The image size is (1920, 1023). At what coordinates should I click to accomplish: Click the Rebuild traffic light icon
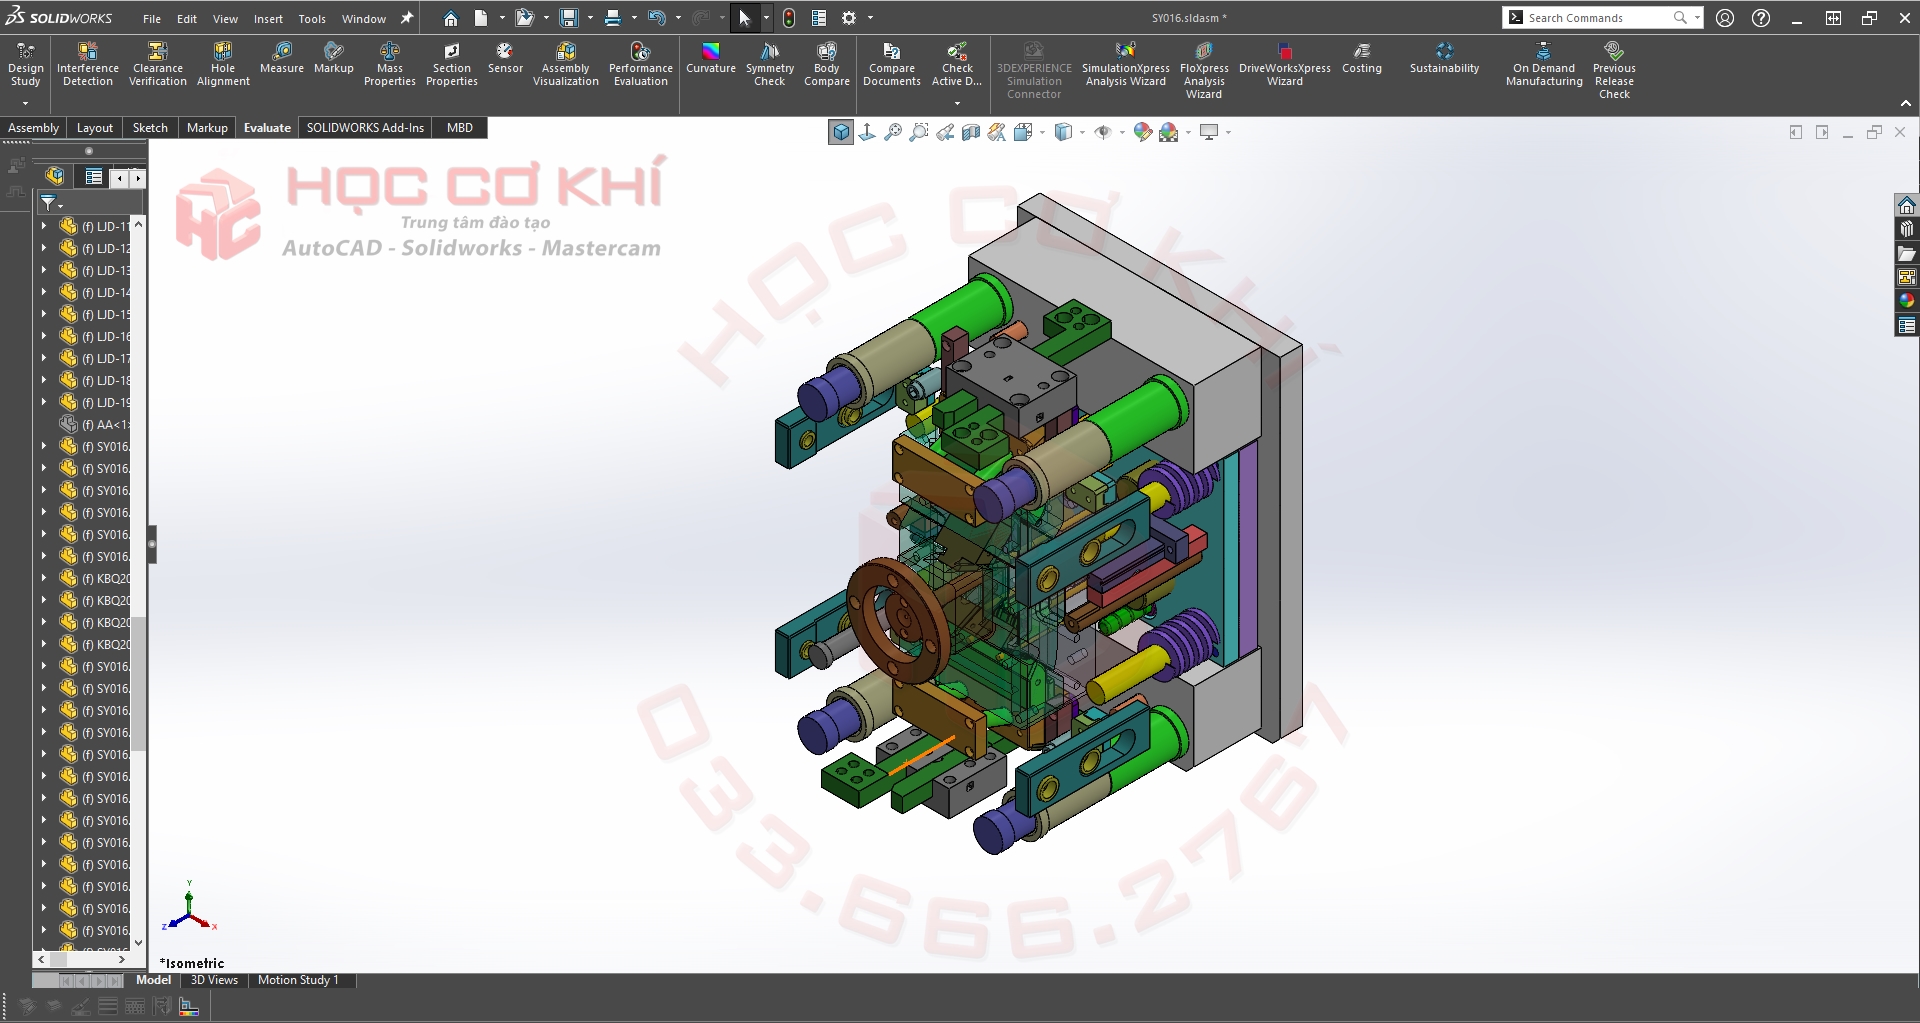pos(789,18)
